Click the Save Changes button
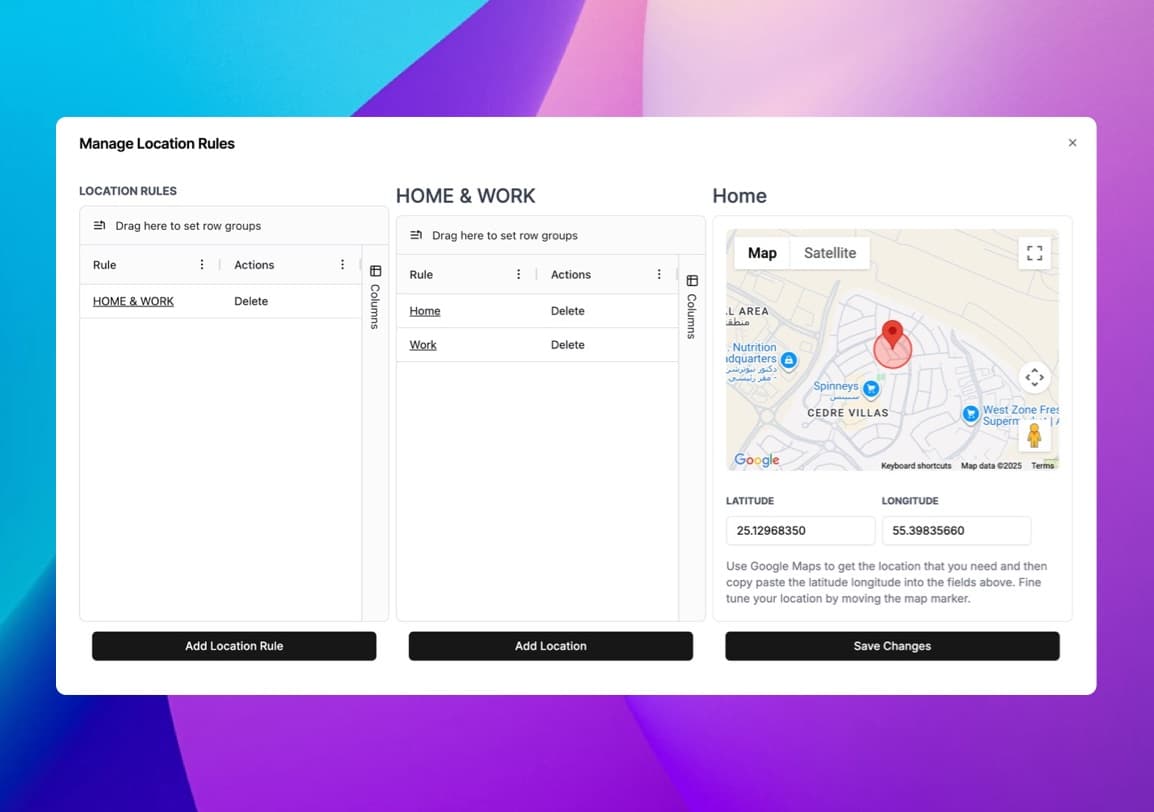Image resolution: width=1154 pixels, height=812 pixels. 891,646
